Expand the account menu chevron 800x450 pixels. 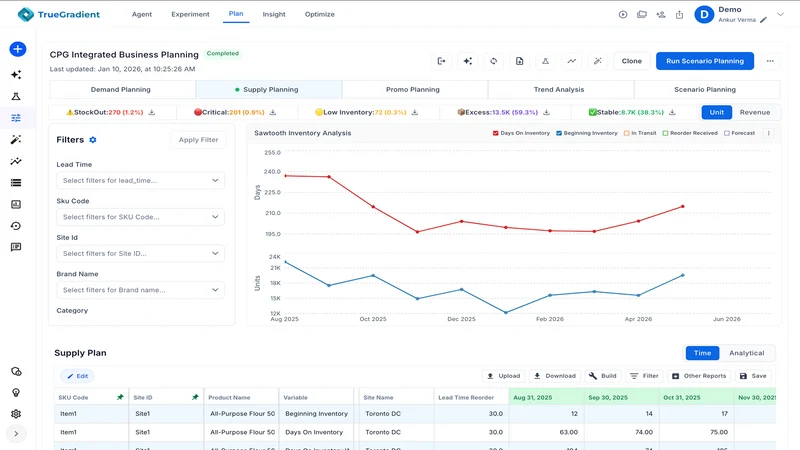780,14
